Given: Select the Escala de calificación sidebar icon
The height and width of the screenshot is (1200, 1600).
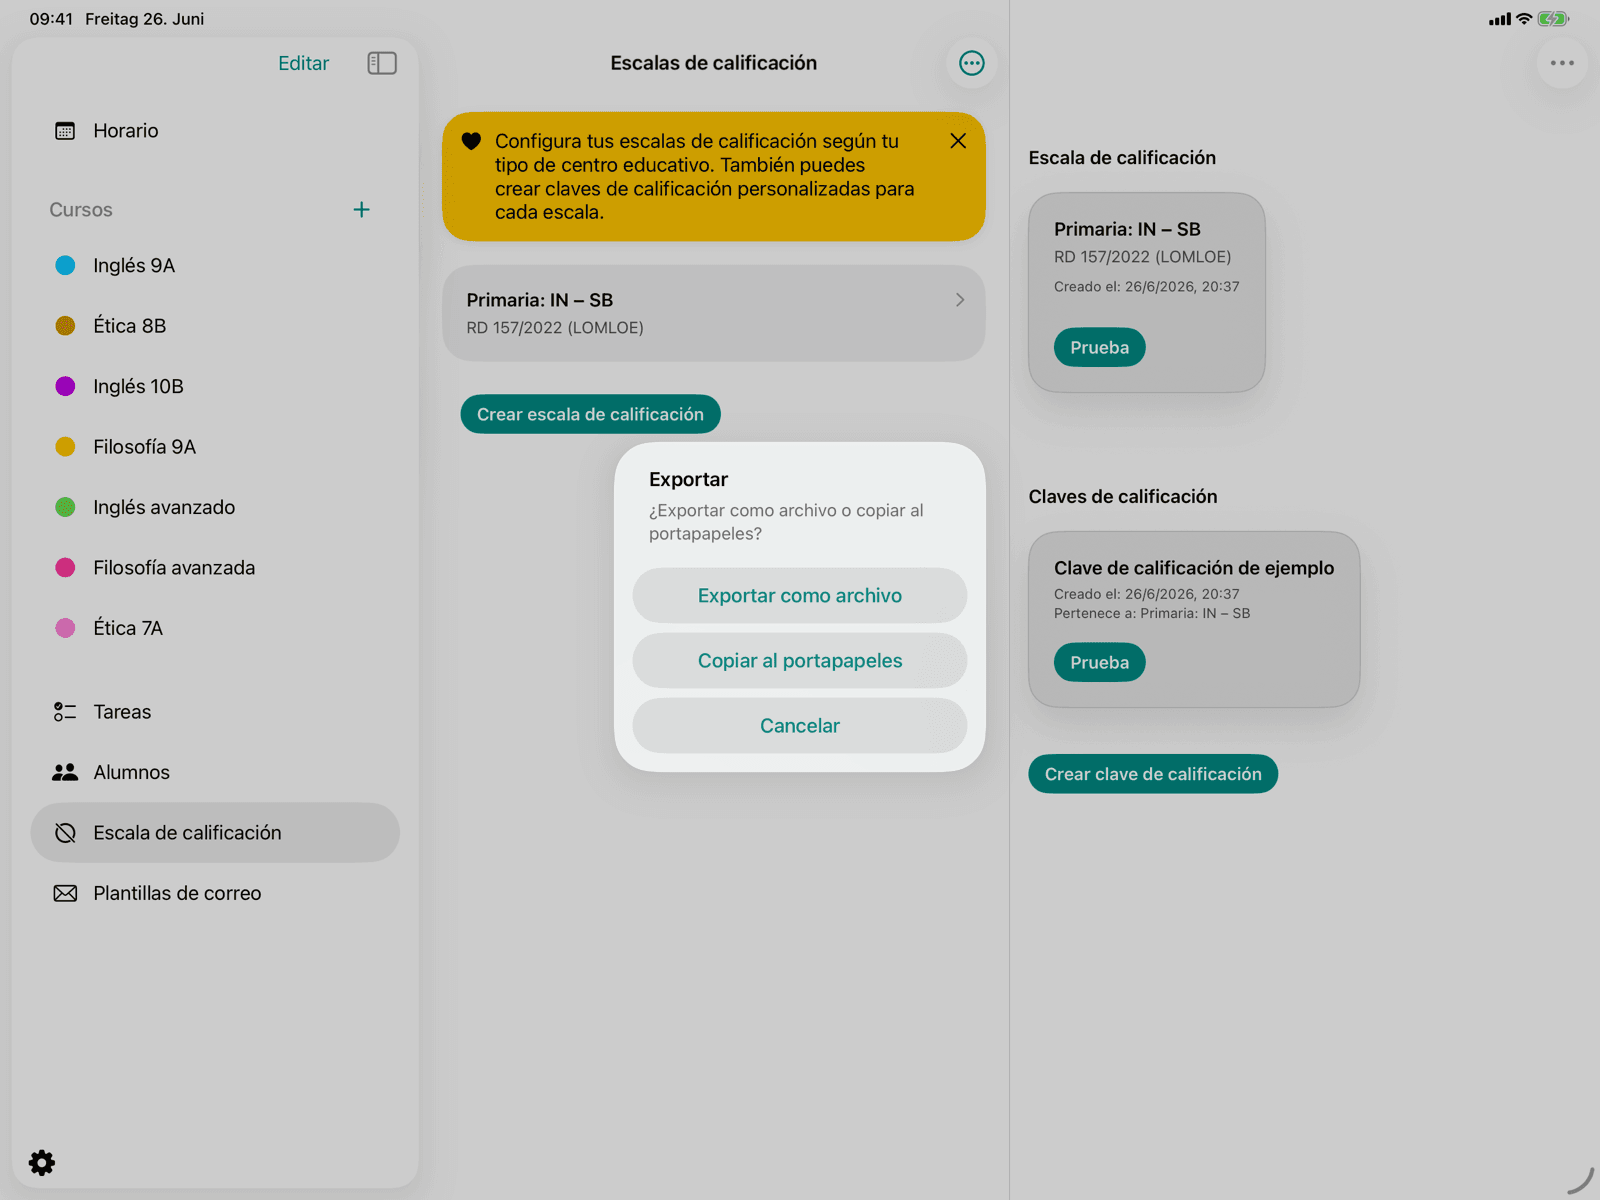Looking at the screenshot, I should pos(65,833).
